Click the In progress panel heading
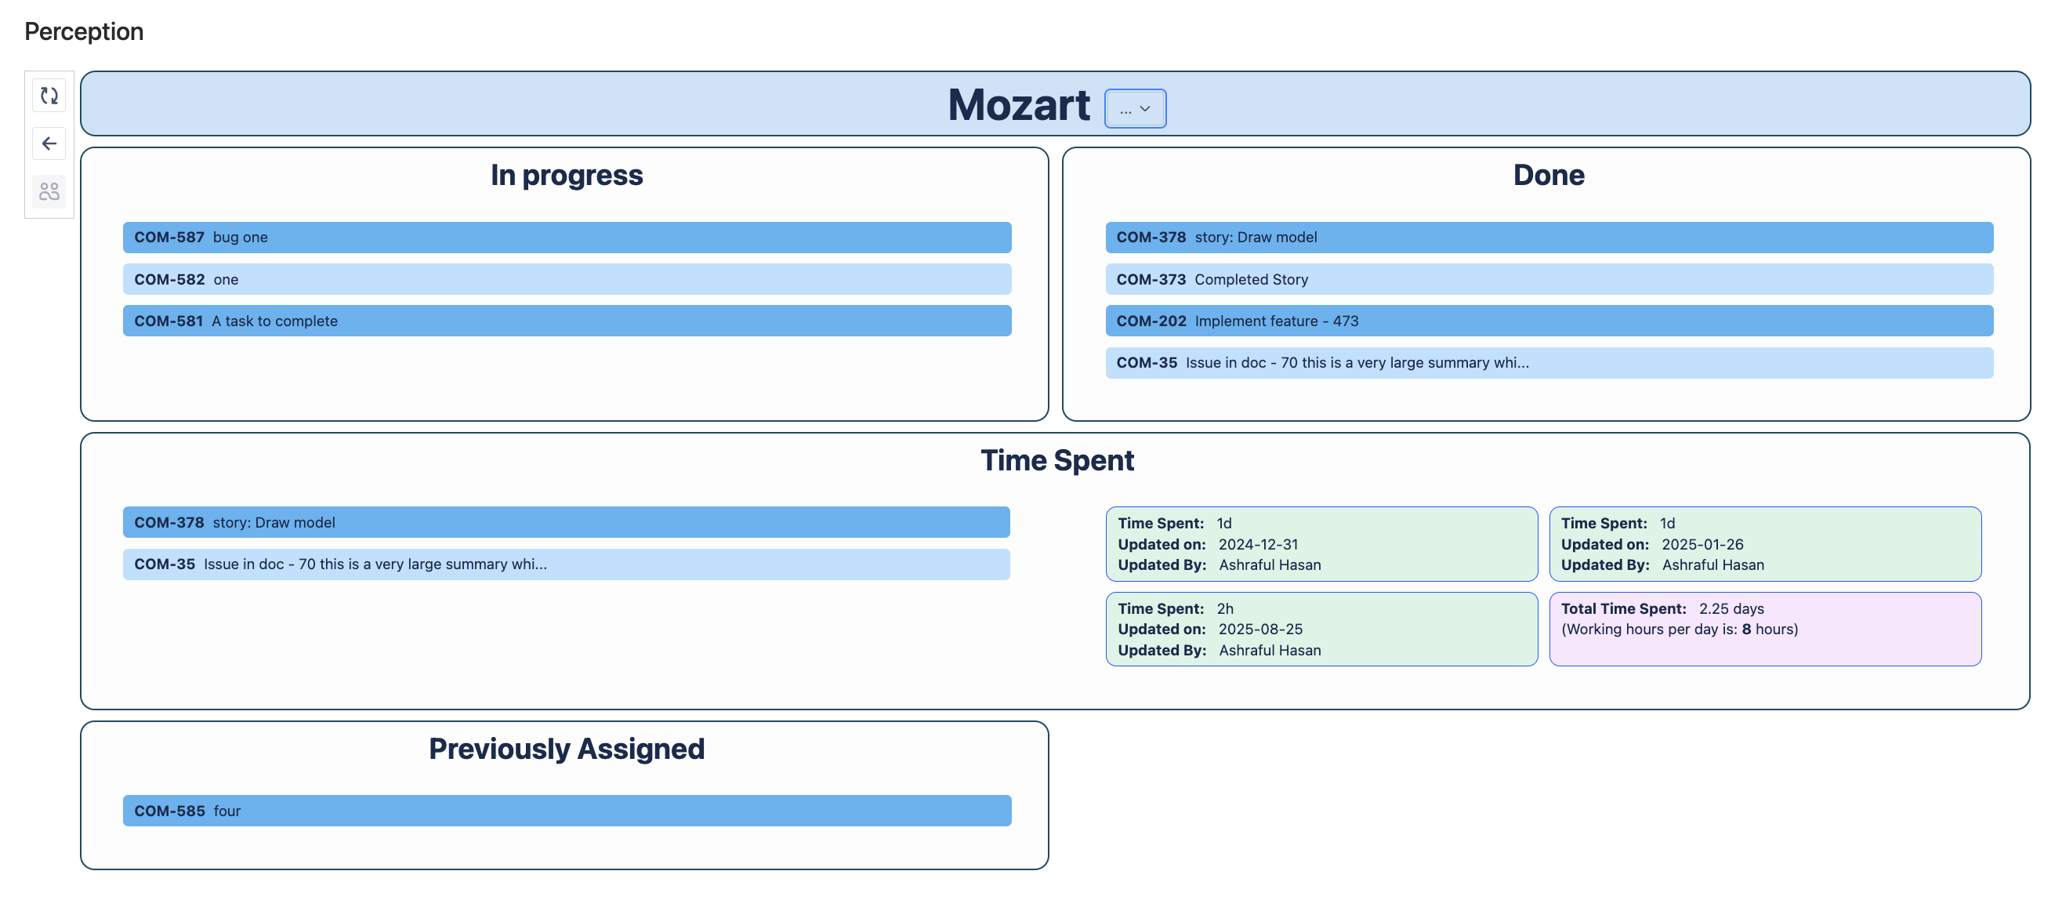 coord(566,176)
